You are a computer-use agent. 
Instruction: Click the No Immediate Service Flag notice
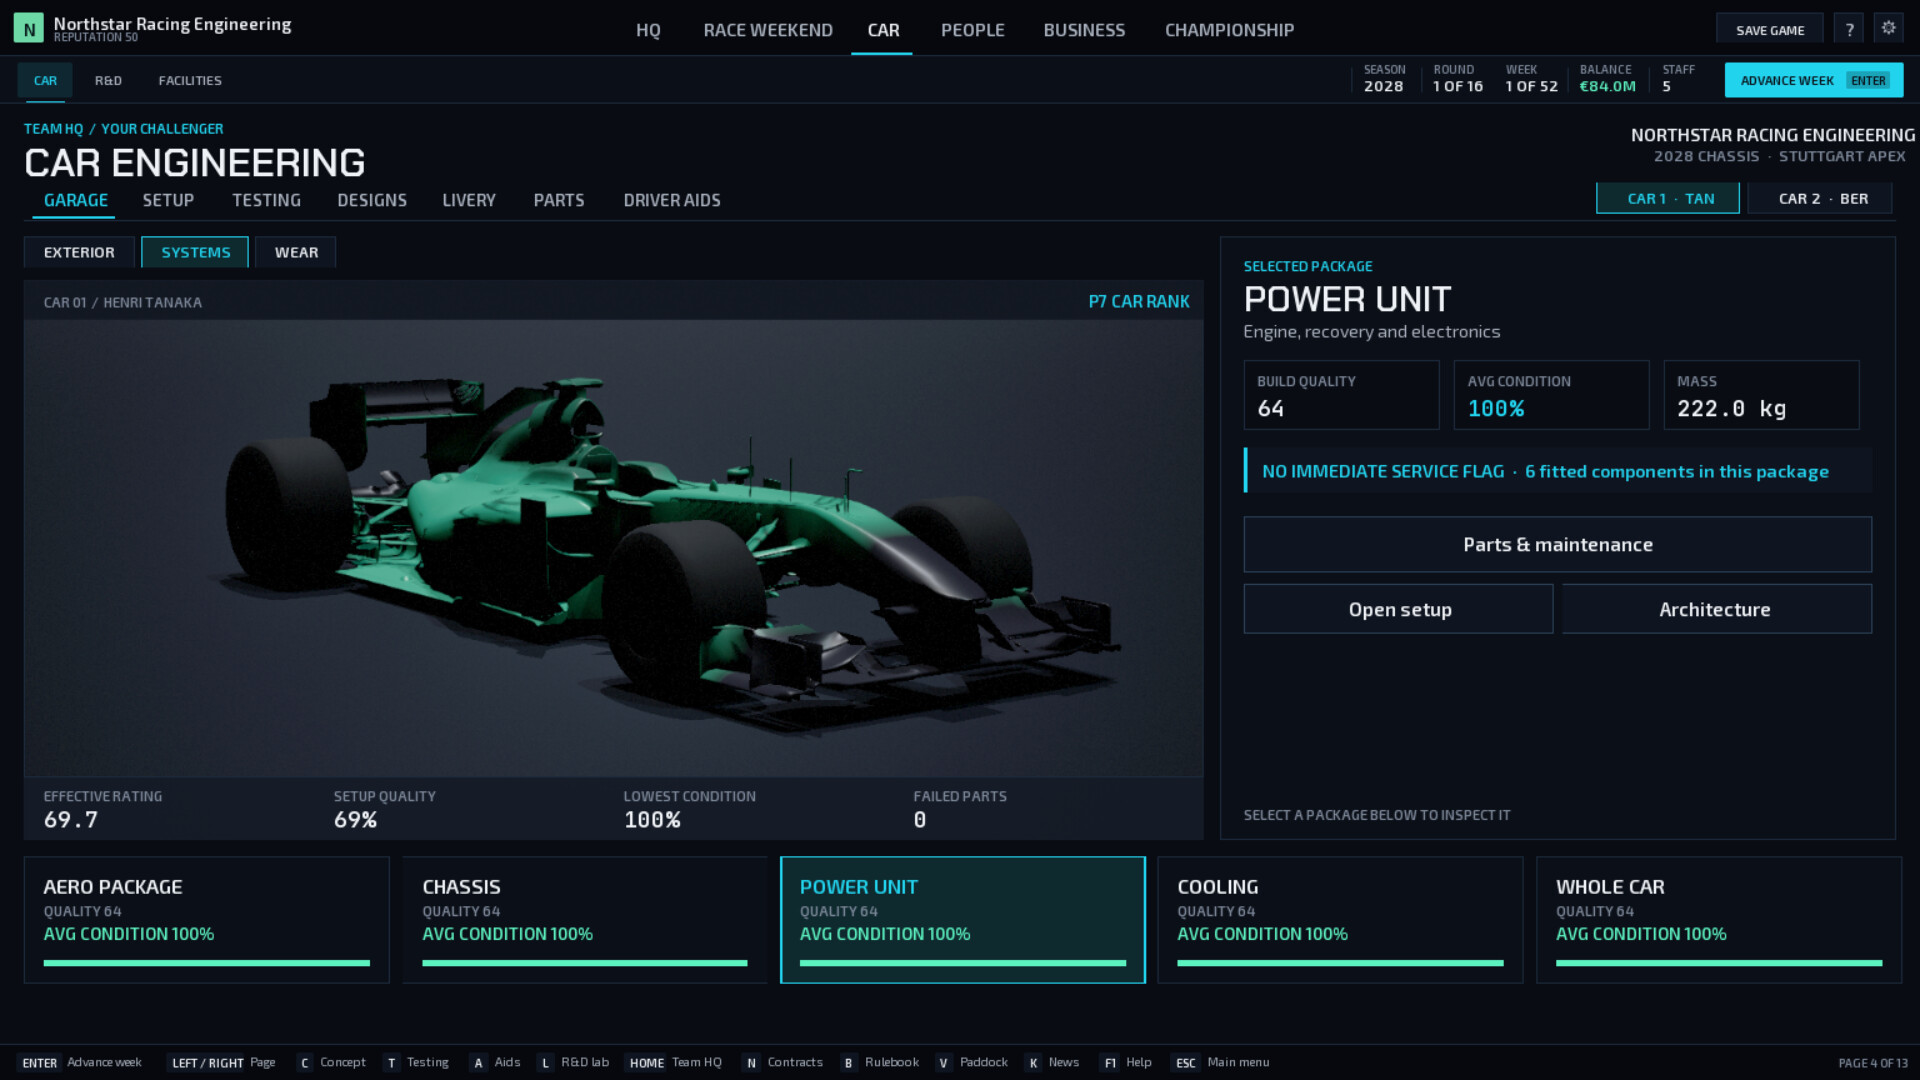click(x=1558, y=470)
